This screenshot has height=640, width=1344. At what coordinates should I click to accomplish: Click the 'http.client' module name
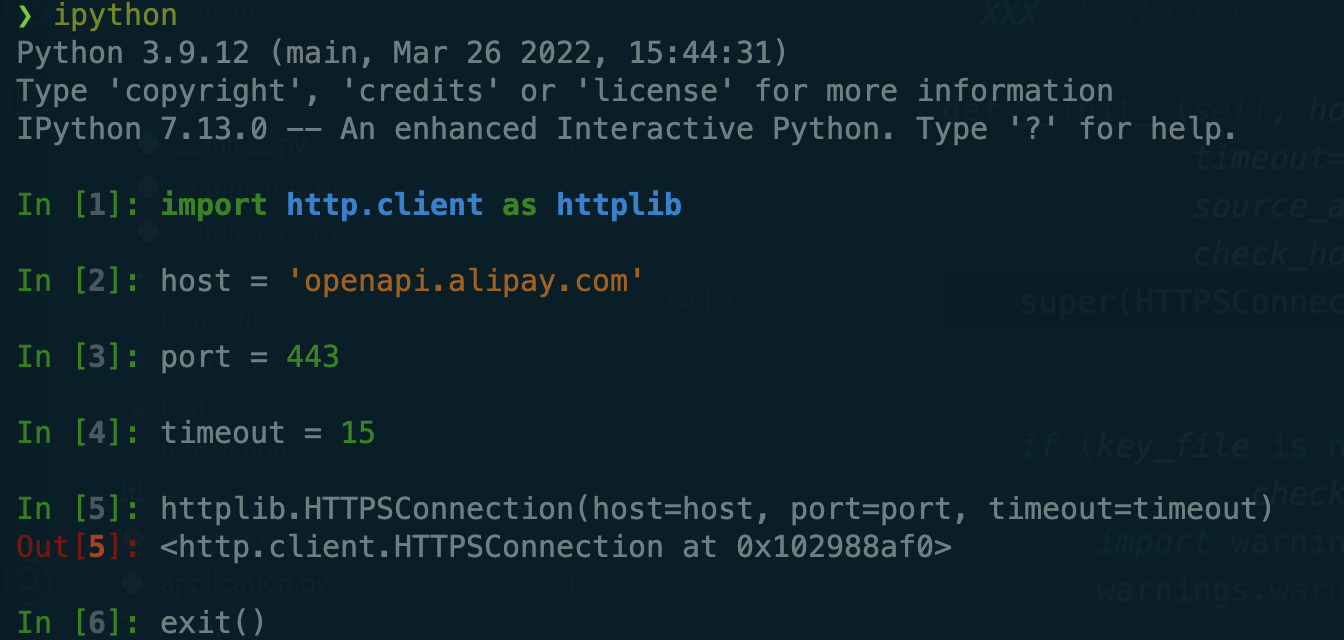(385, 205)
